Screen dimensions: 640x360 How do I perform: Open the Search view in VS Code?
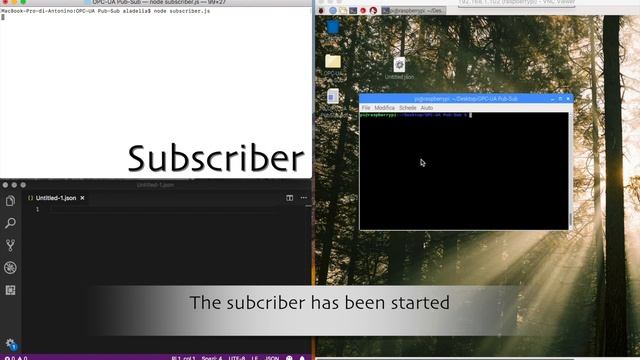(x=10, y=223)
